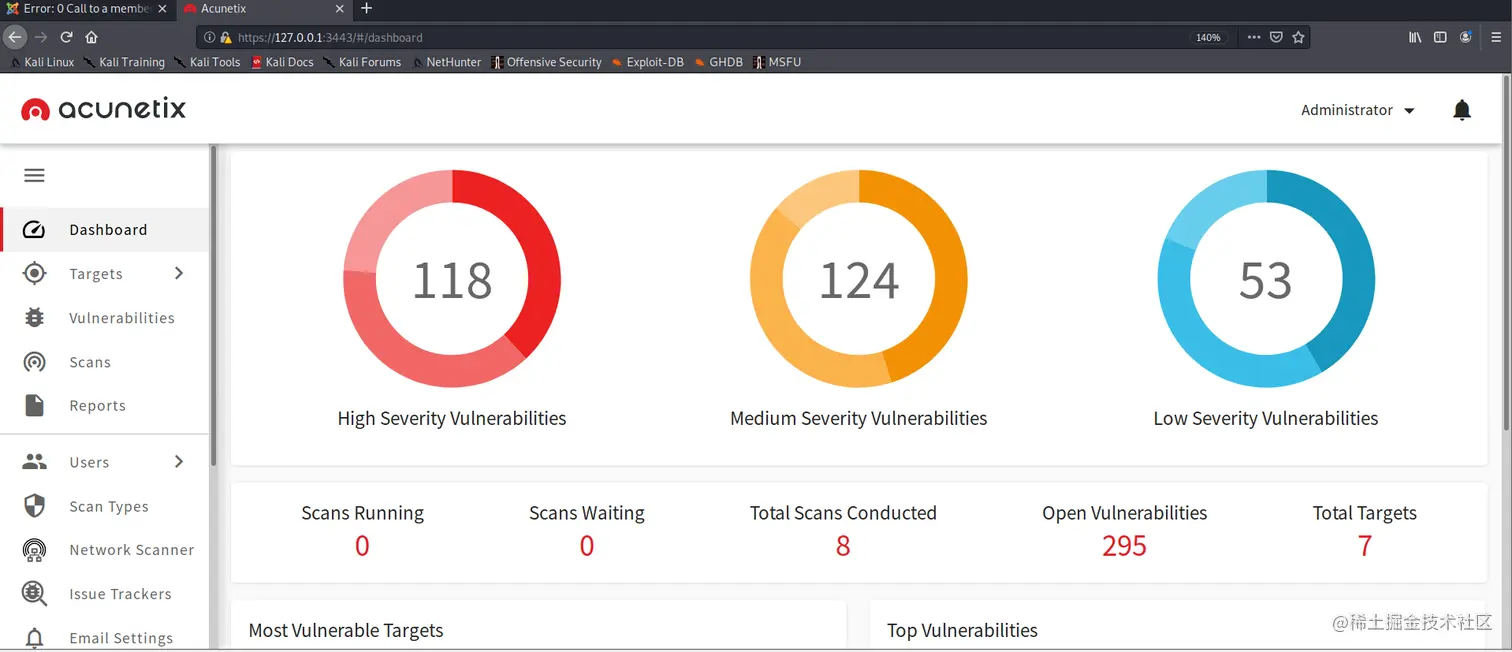Screen dimensions: 1512x652
Task: Click the browser forward arrow
Action: coord(41,37)
